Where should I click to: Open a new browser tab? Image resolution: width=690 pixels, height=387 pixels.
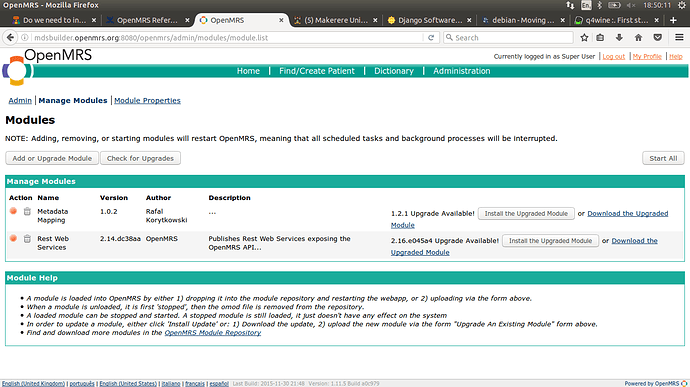tap(673, 20)
